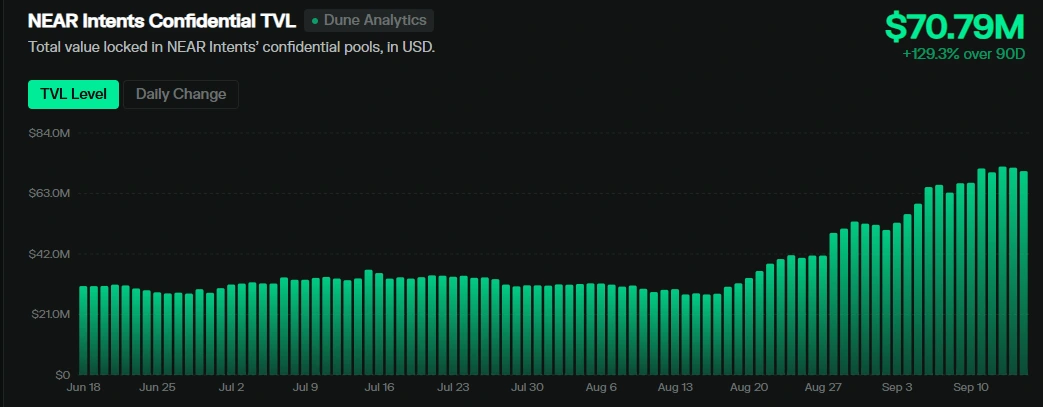This screenshot has height=407, width=1043.
Task: Click the Sep 10 x-axis date label
Action: [x=972, y=387]
